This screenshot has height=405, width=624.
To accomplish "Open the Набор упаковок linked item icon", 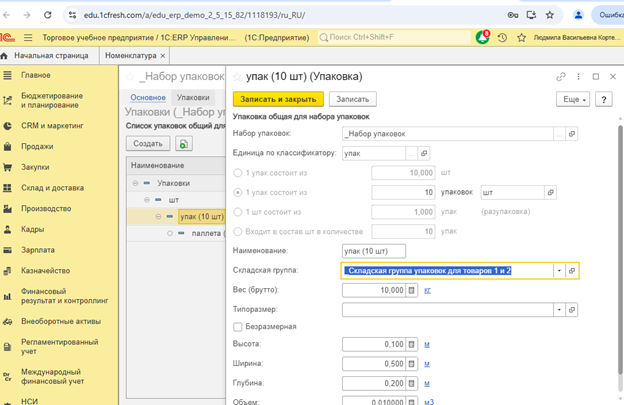I will click(572, 134).
